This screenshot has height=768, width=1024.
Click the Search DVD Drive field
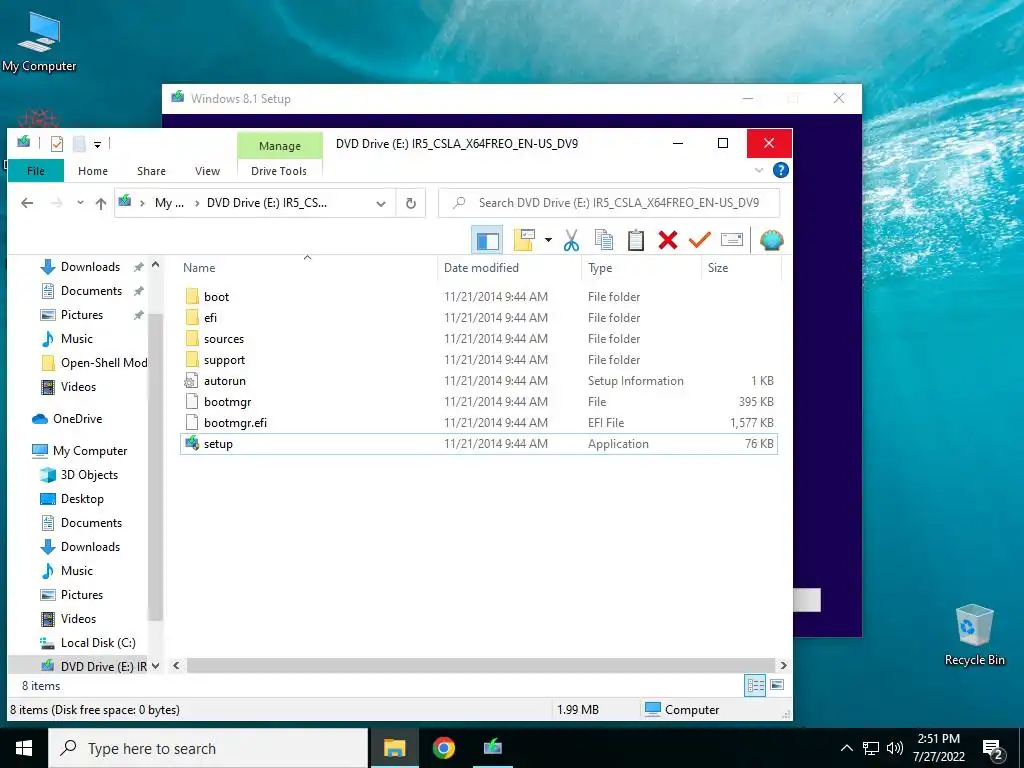pyautogui.click(x=609, y=203)
